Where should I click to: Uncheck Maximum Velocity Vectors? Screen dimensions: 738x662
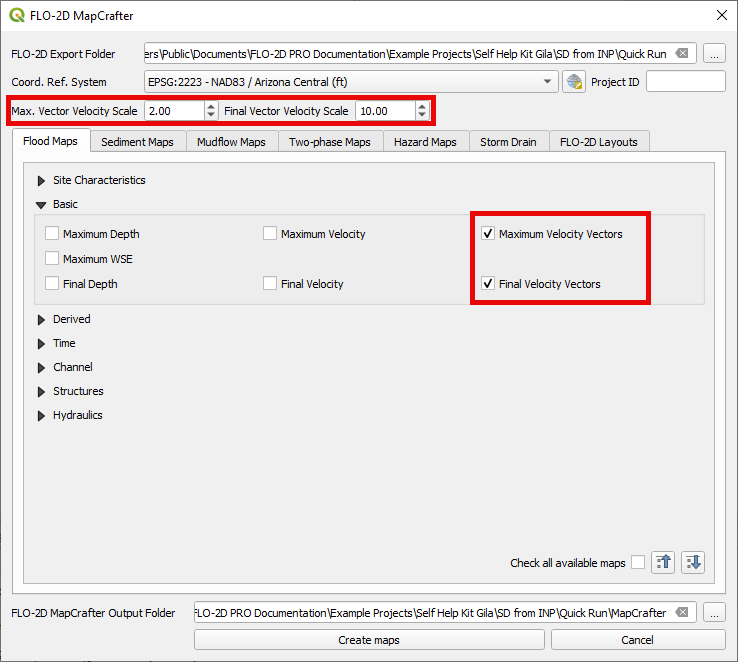(488, 234)
